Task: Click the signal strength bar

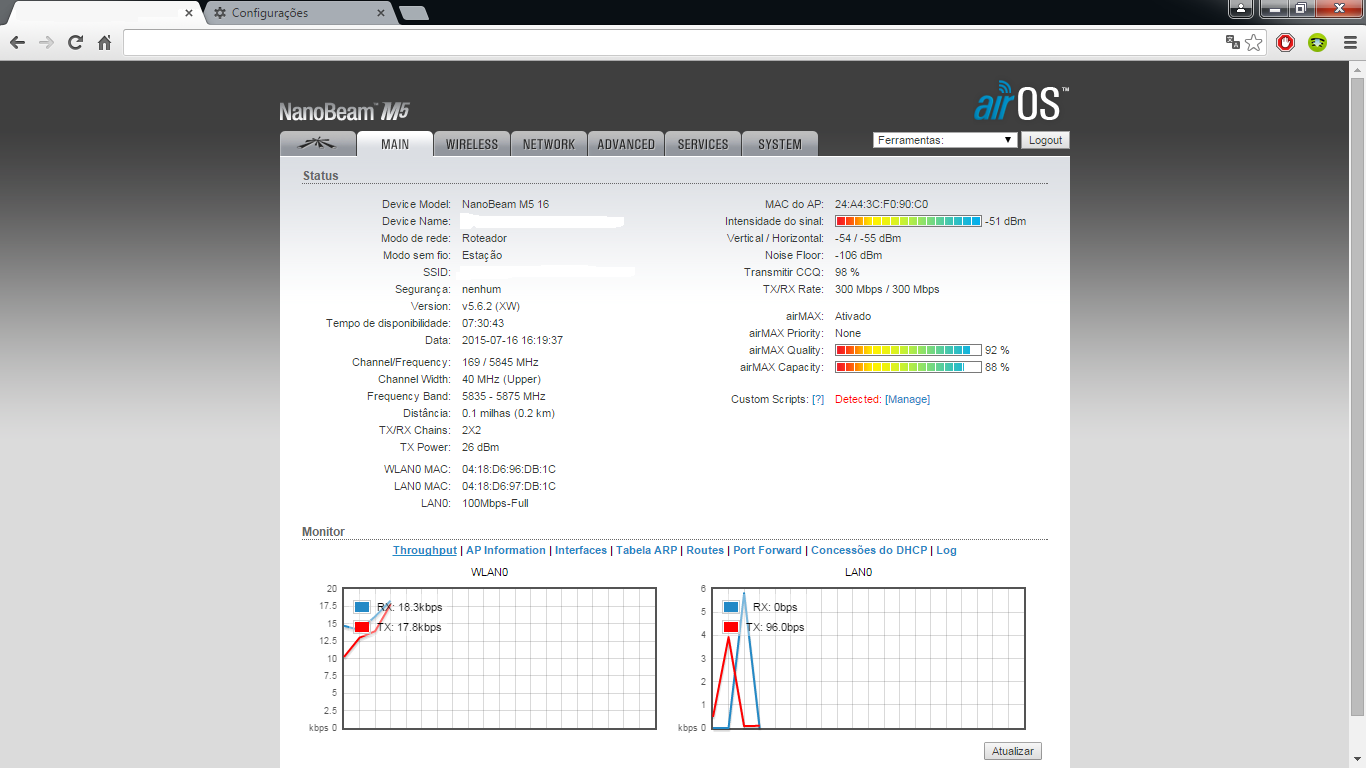Action: tap(908, 221)
